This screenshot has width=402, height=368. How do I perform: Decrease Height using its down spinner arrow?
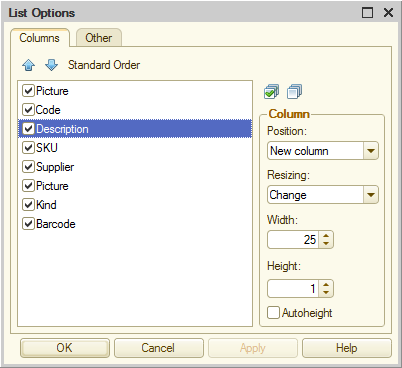pos(326,292)
